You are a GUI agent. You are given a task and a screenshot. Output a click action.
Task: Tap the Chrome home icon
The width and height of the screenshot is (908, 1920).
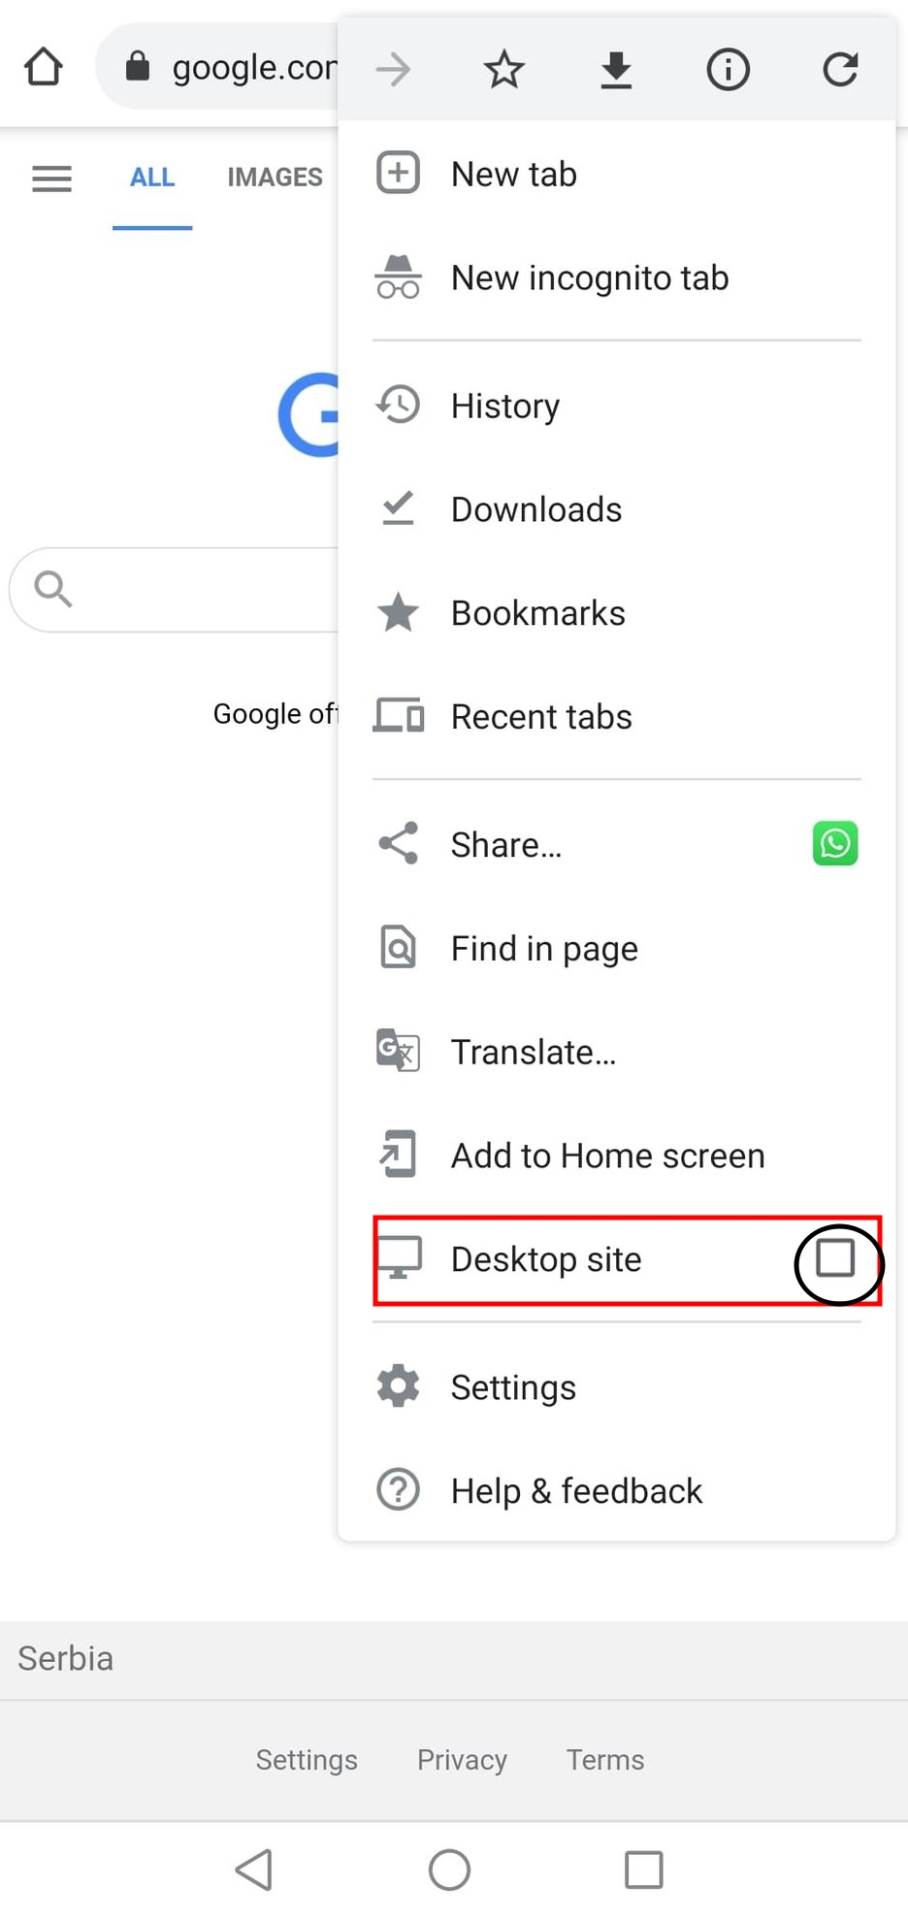[x=43, y=68]
